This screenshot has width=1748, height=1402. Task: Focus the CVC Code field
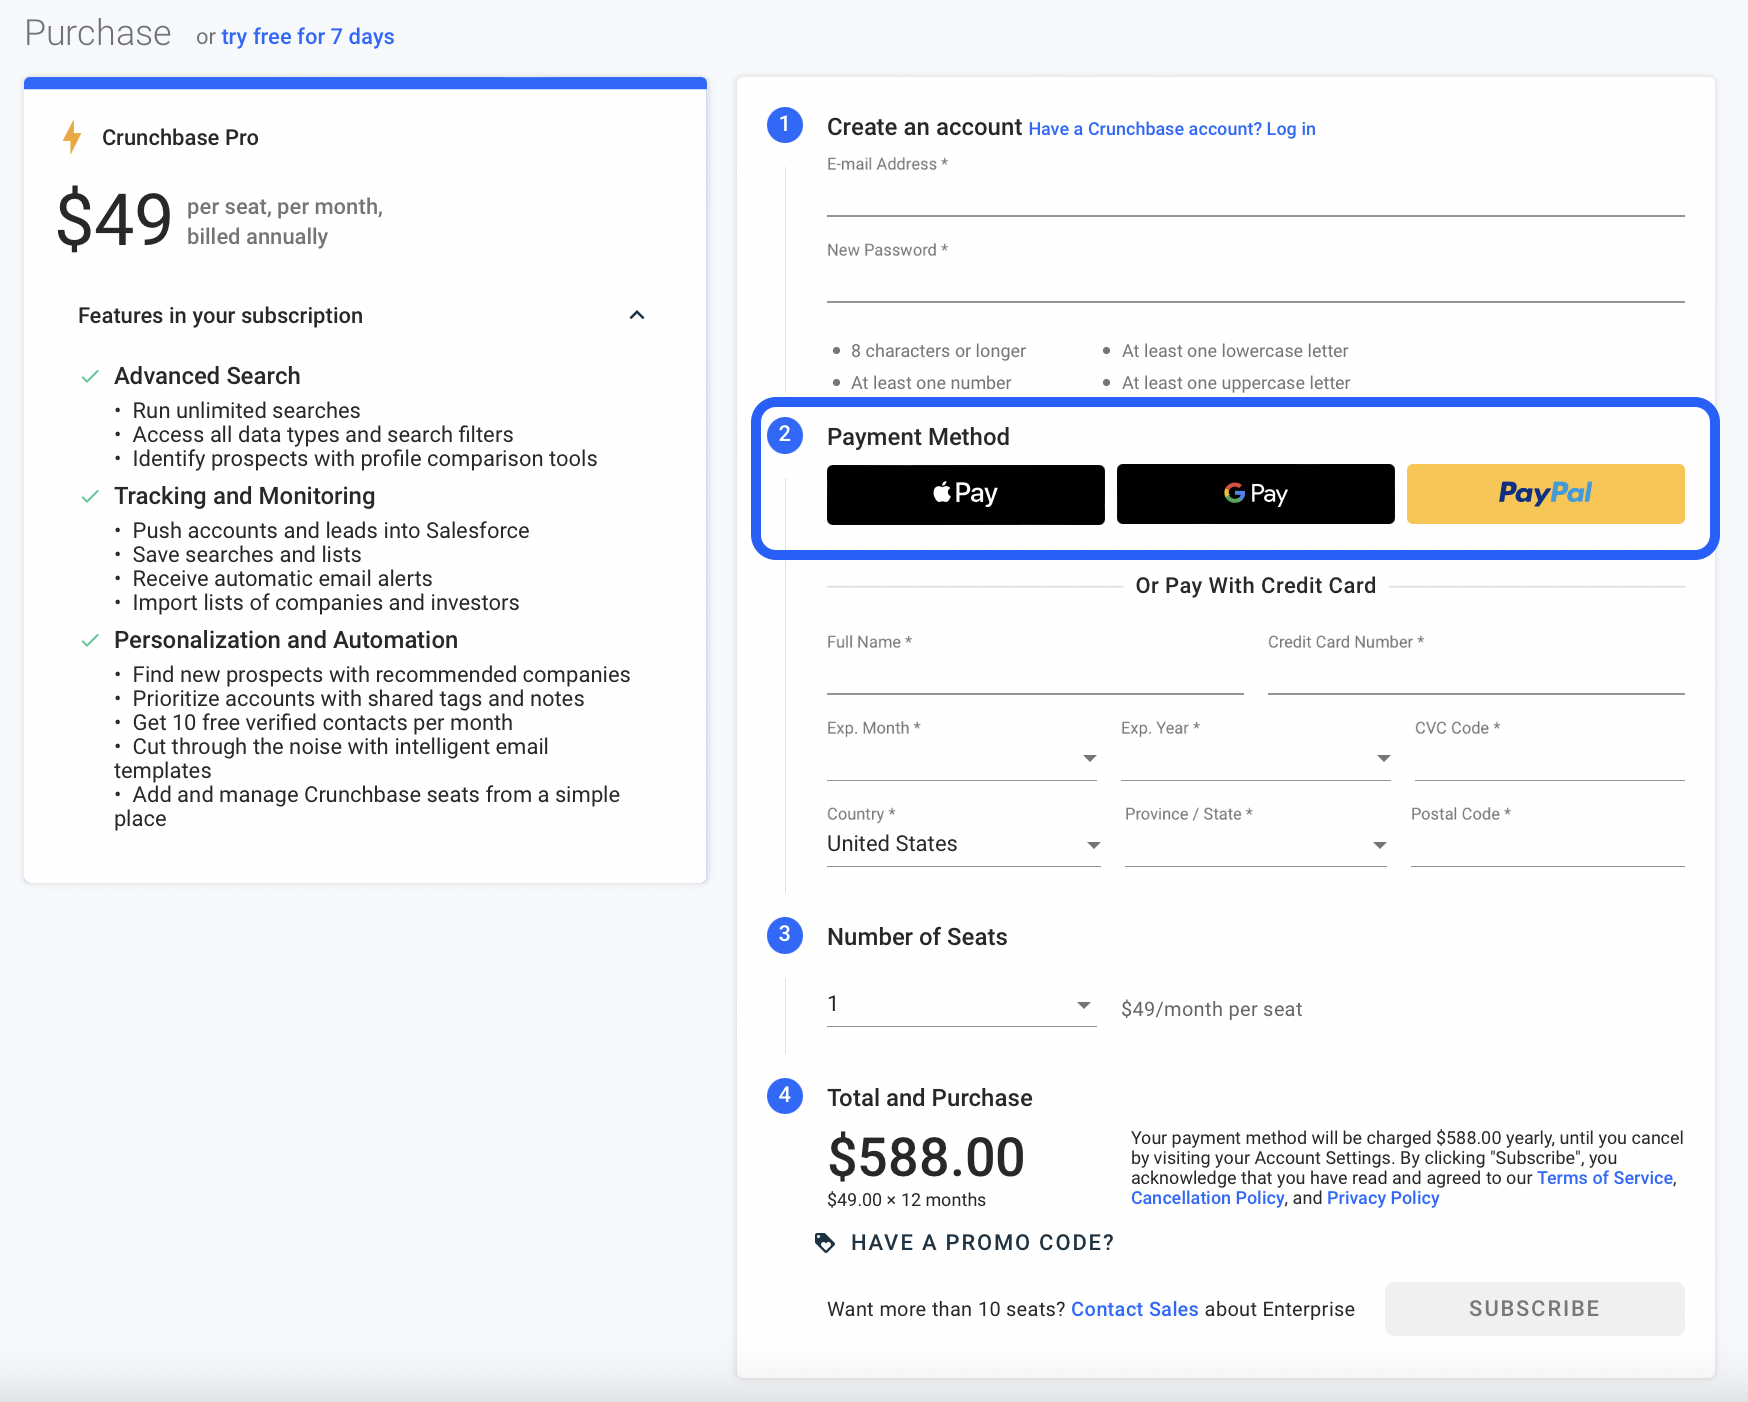click(x=1550, y=760)
